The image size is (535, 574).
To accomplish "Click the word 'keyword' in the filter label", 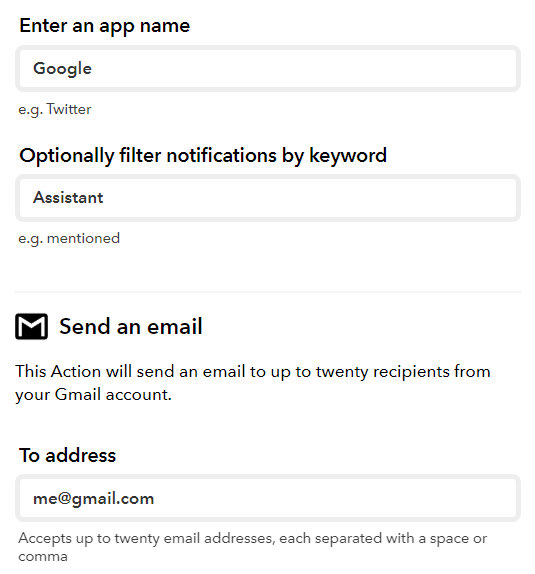I will coord(348,156).
